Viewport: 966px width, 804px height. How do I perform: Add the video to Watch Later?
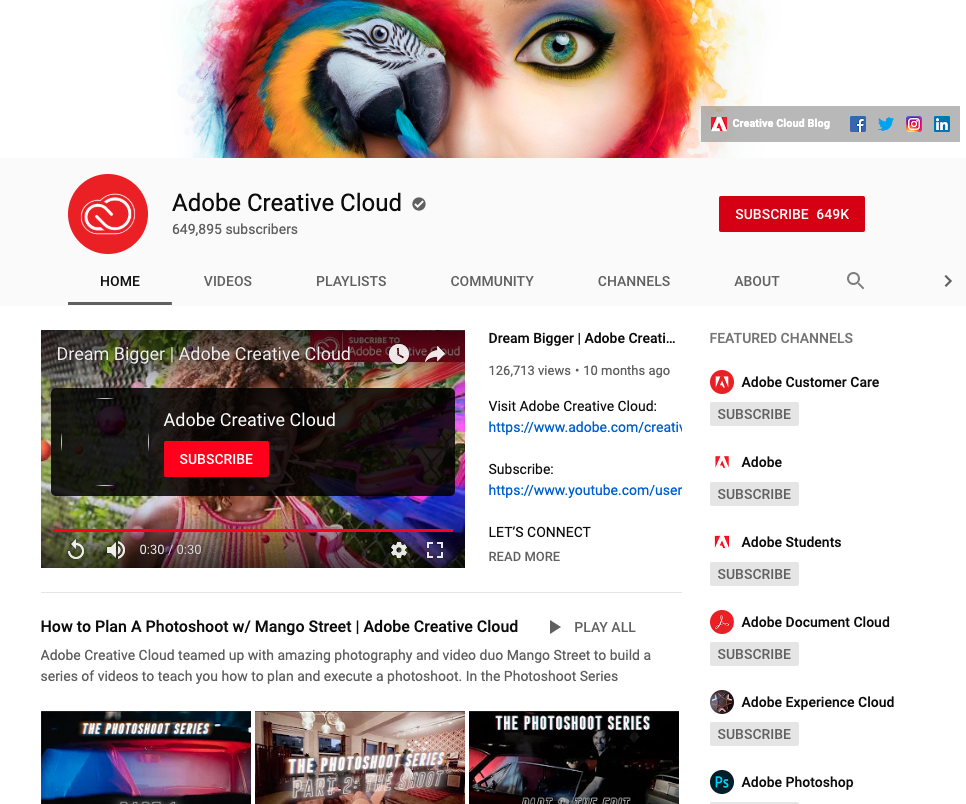398,354
